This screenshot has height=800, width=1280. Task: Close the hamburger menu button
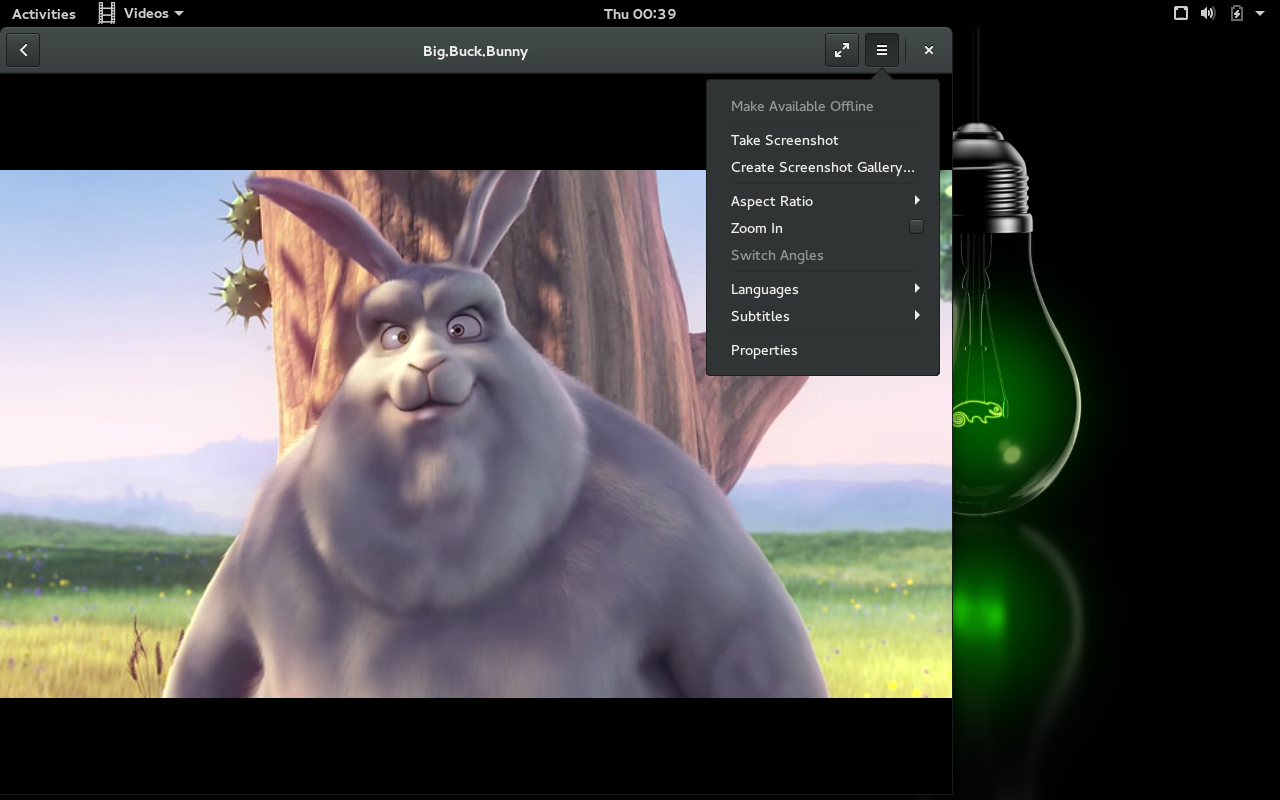coord(882,50)
